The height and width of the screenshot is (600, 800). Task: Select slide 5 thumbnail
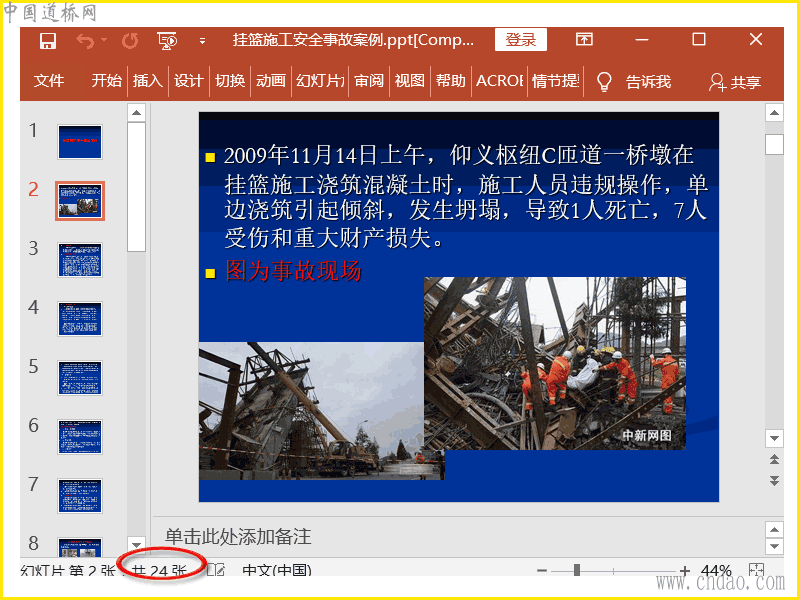80,378
